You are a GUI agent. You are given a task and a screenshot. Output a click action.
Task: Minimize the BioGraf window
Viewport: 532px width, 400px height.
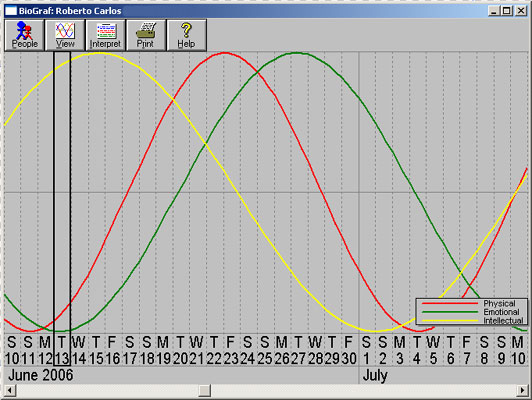point(494,11)
